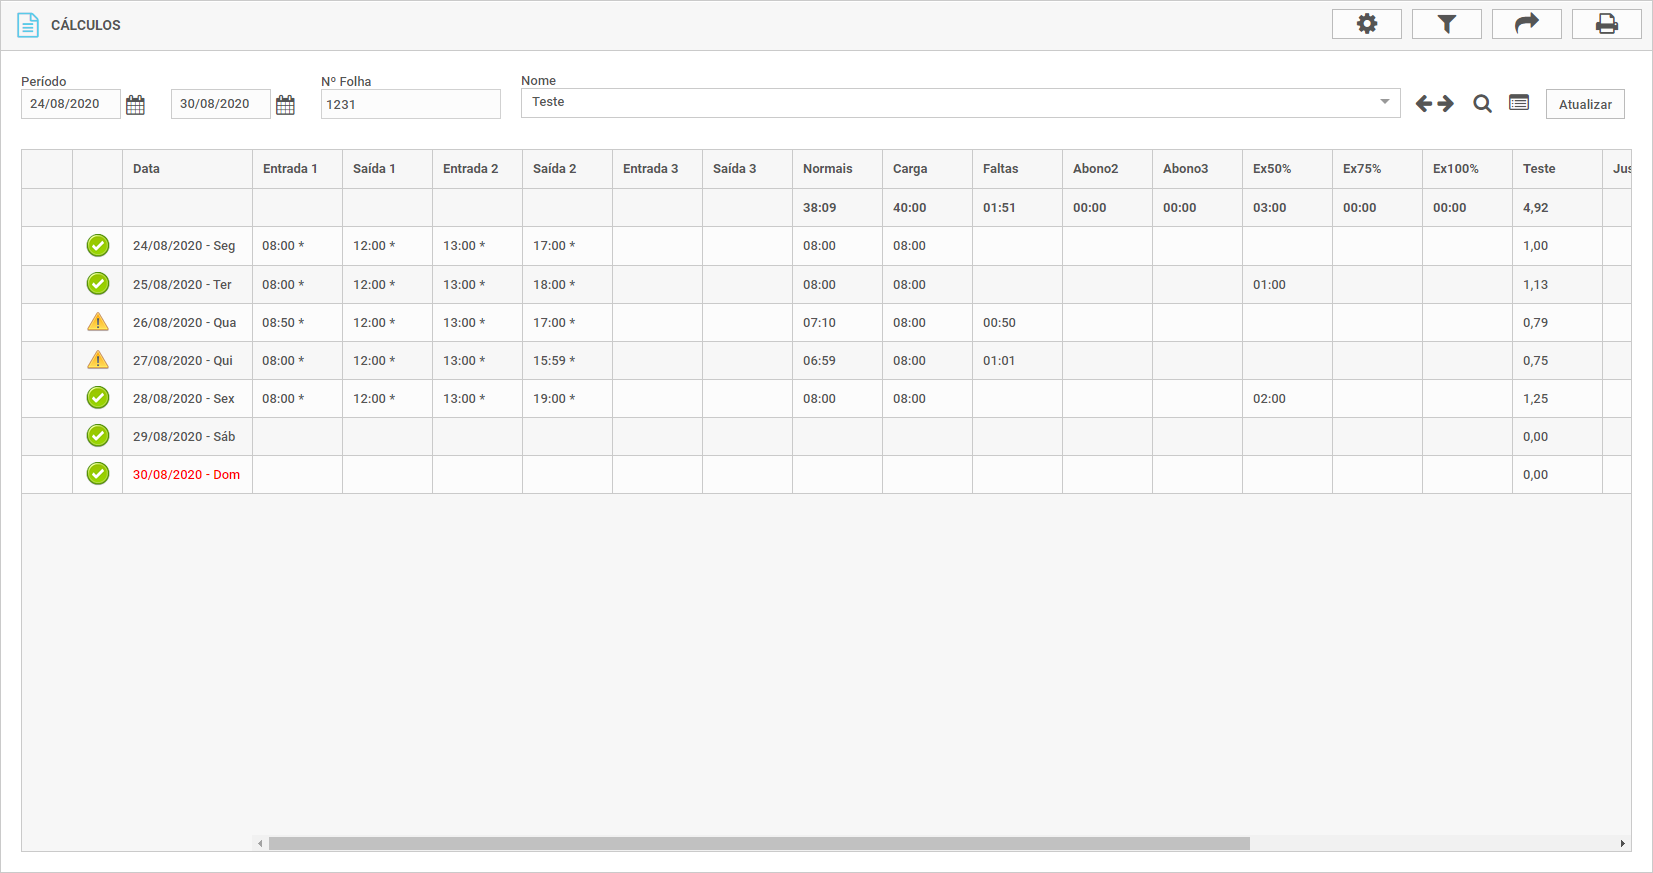1653x873 pixels.
Task: Click warning icon on 26/08/2020 row
Action: pyautogui.click(x=98, y=322)
